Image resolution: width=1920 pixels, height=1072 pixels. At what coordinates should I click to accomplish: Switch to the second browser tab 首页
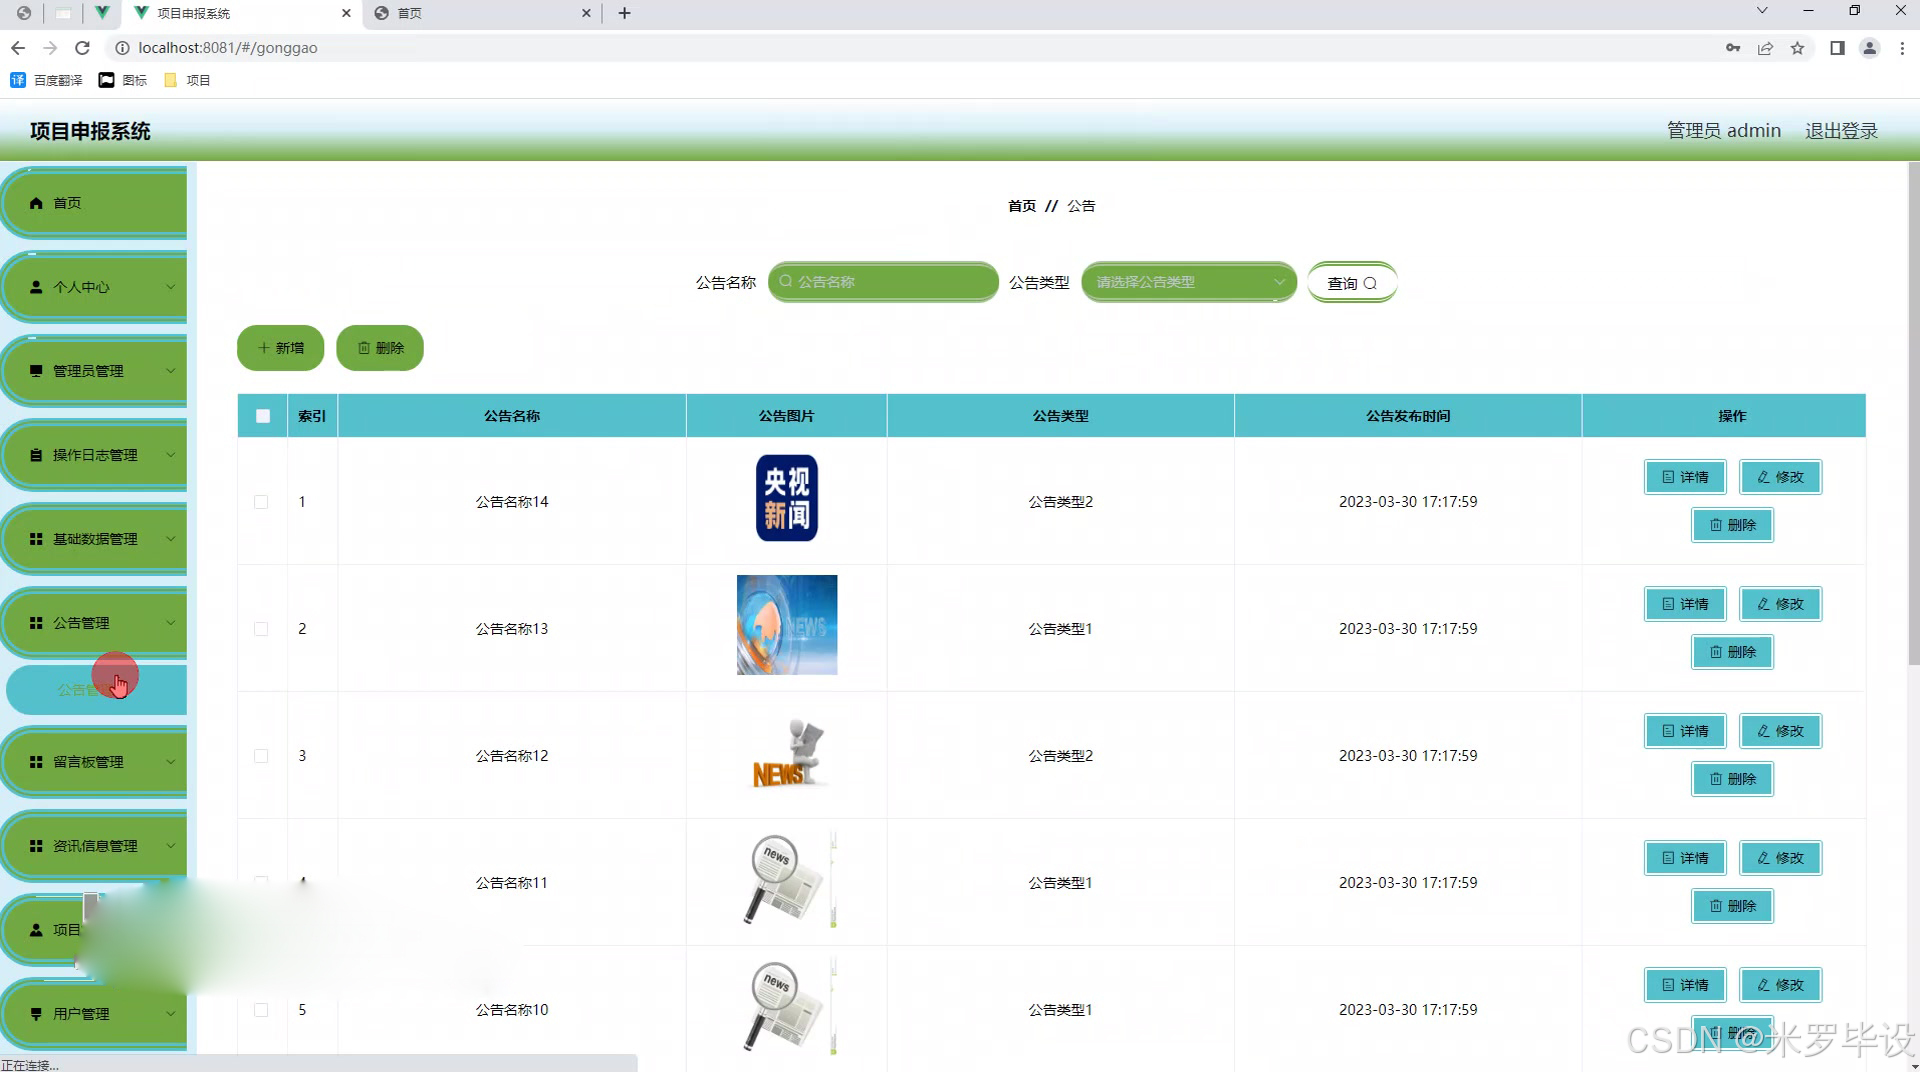tap(480, 13)
